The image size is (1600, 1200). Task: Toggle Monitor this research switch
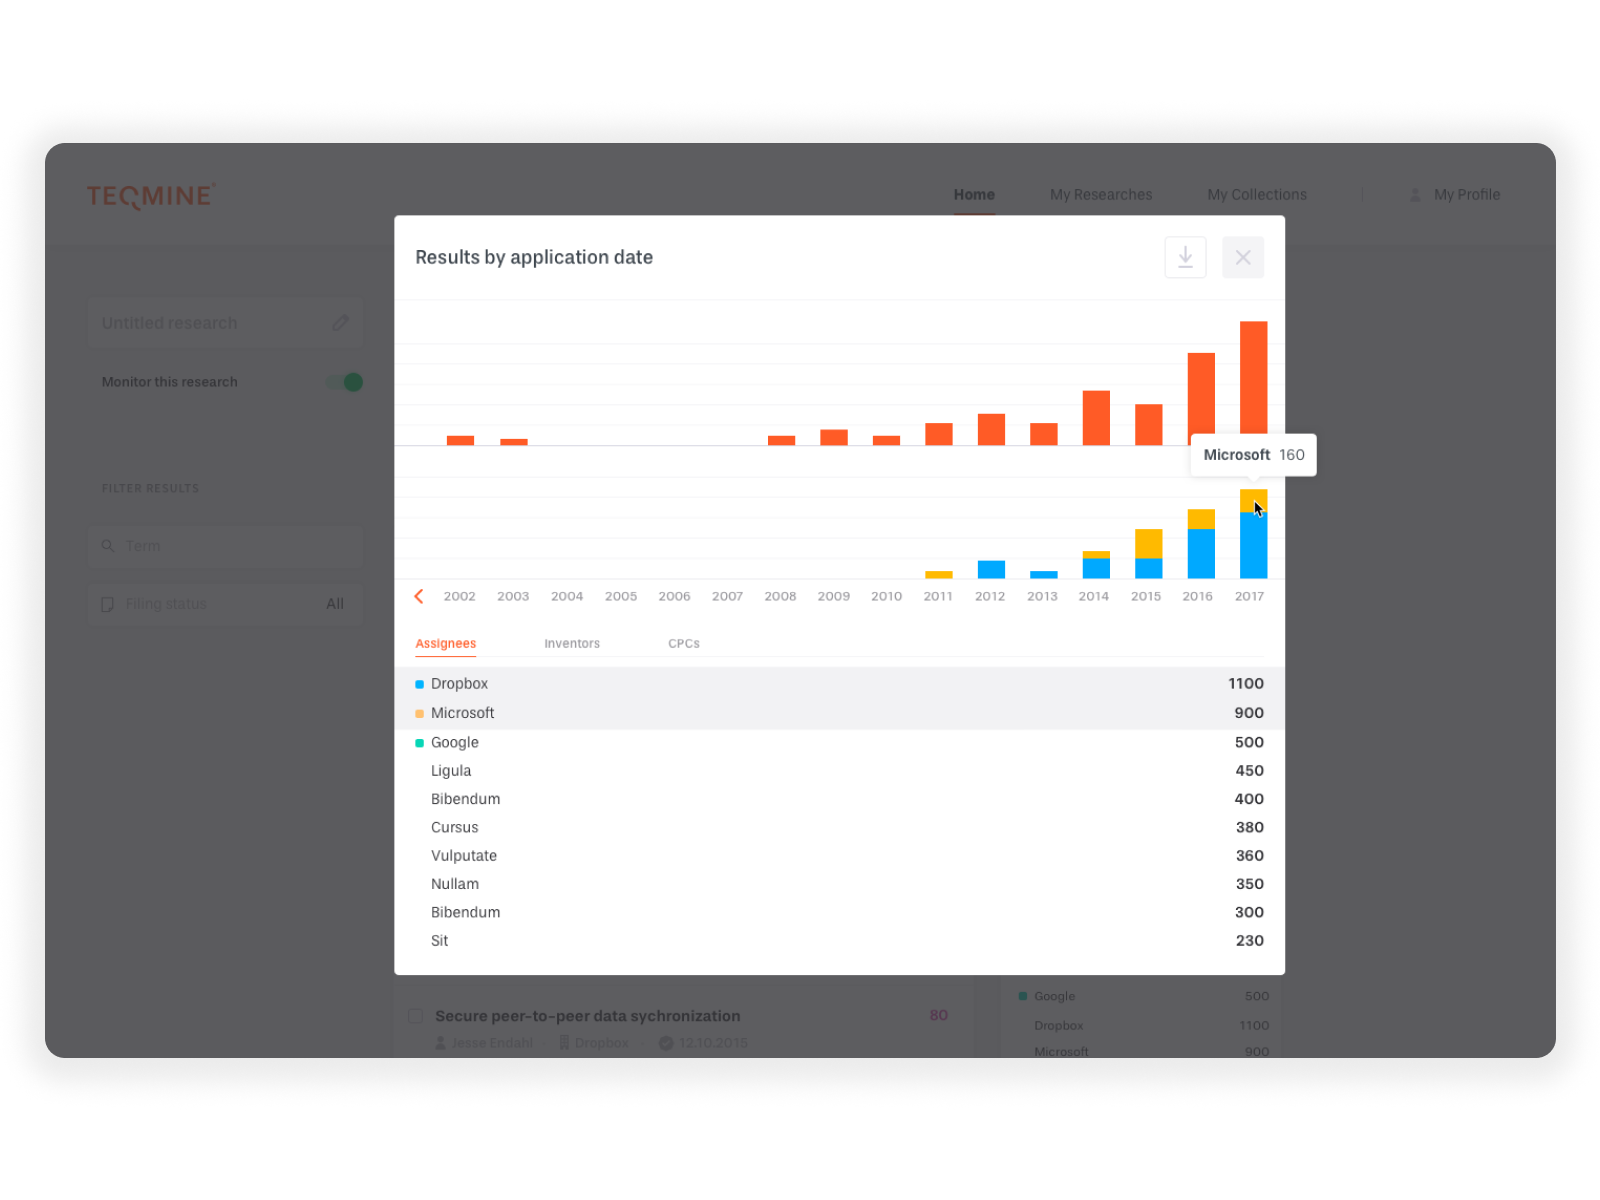[x=345, y=382]
